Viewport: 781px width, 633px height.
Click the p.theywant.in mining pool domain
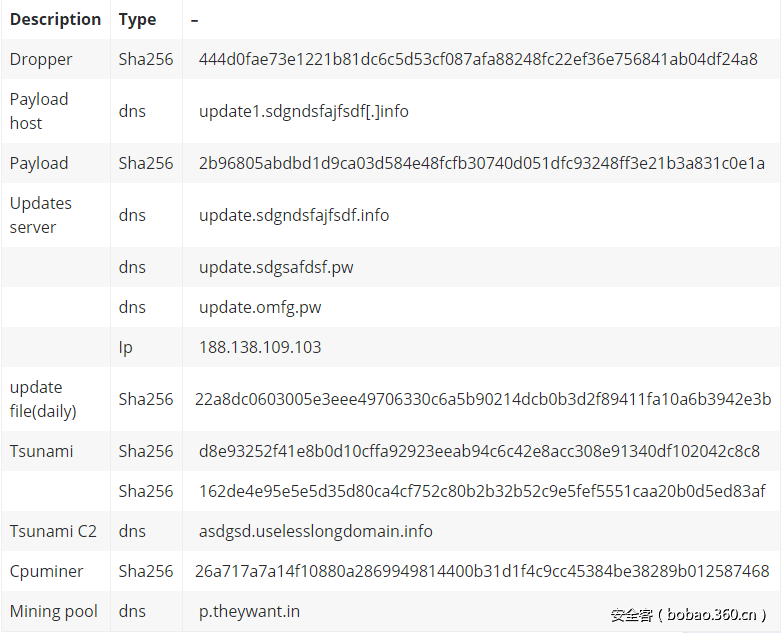(249, 611)
